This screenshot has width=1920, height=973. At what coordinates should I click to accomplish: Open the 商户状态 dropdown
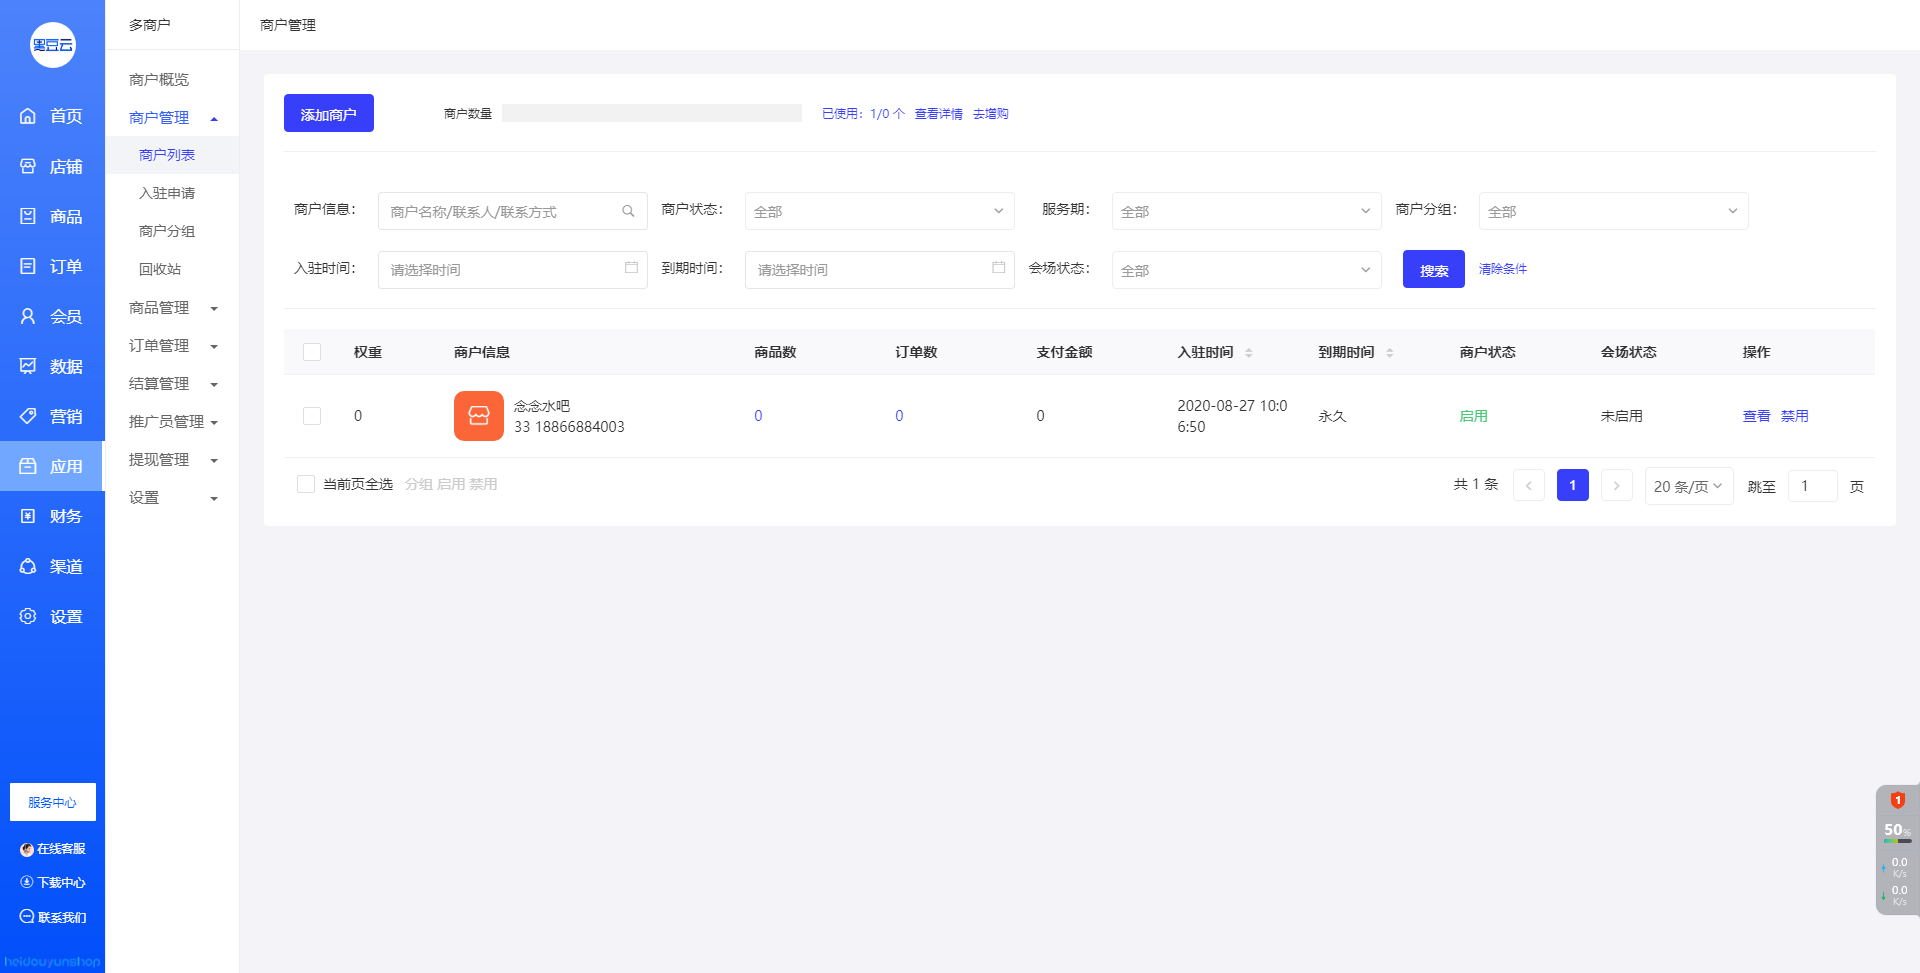pyautogui.click(x=879, y=211)
